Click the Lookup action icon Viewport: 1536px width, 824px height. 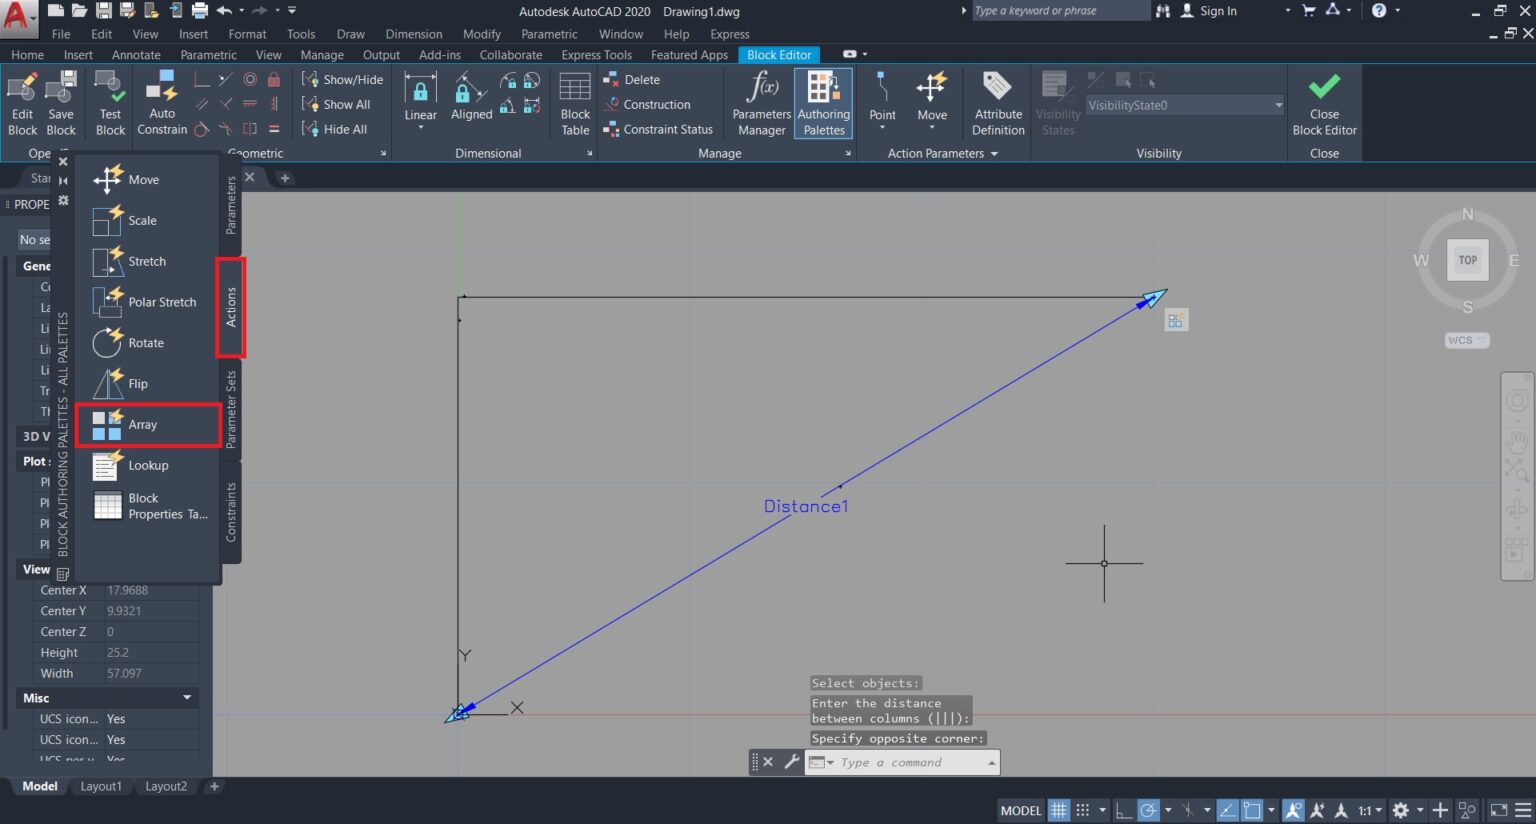click(x=107, y=466)
